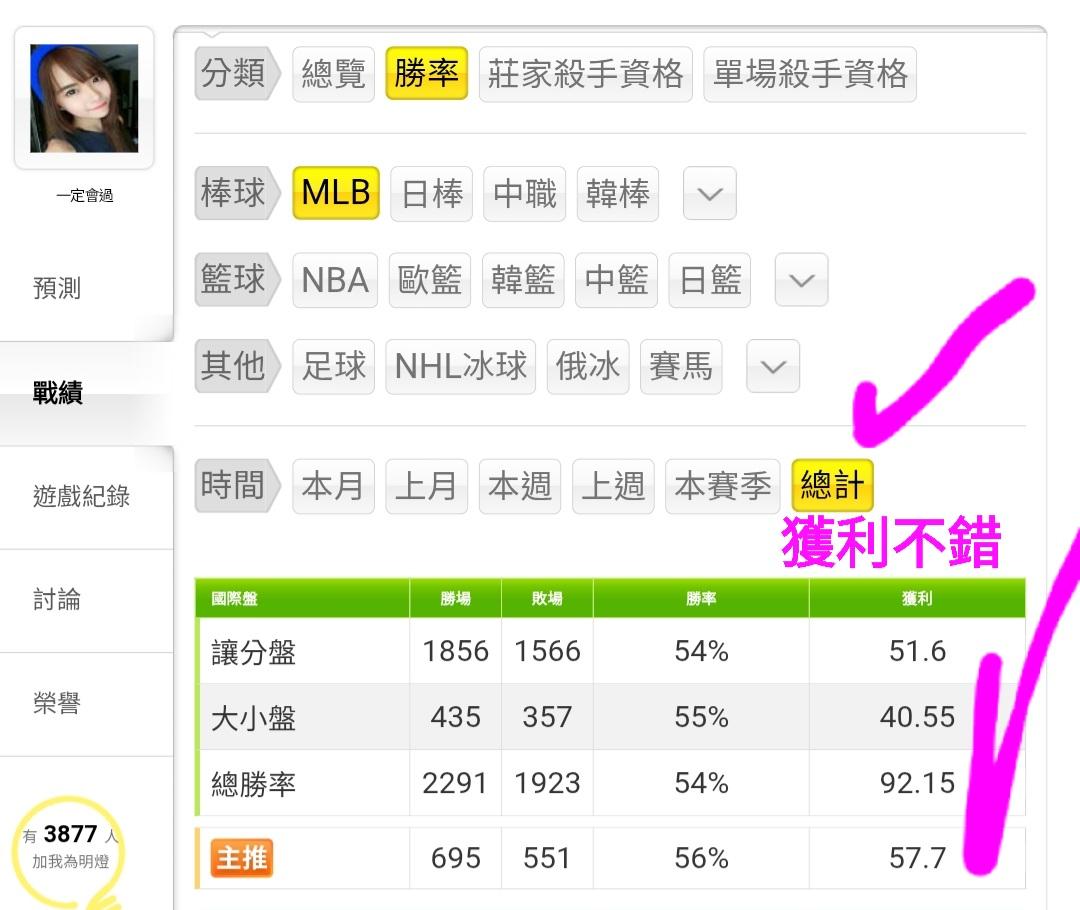Filter time range to 本月
Screen dimensions: 1080x910
tap(333, 487)
